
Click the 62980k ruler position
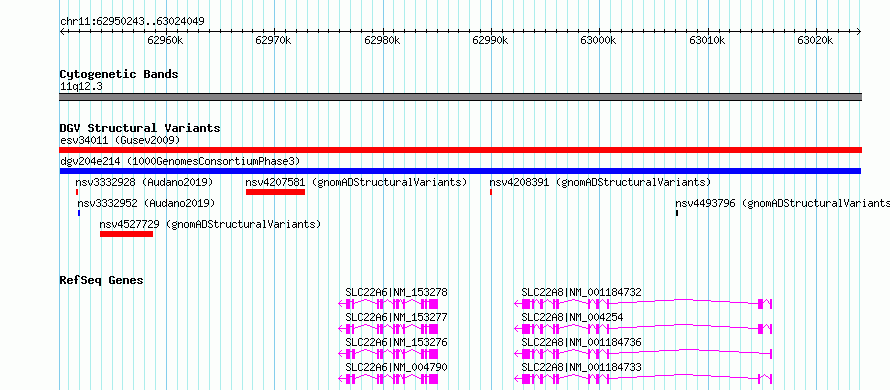tap(383, 40)
